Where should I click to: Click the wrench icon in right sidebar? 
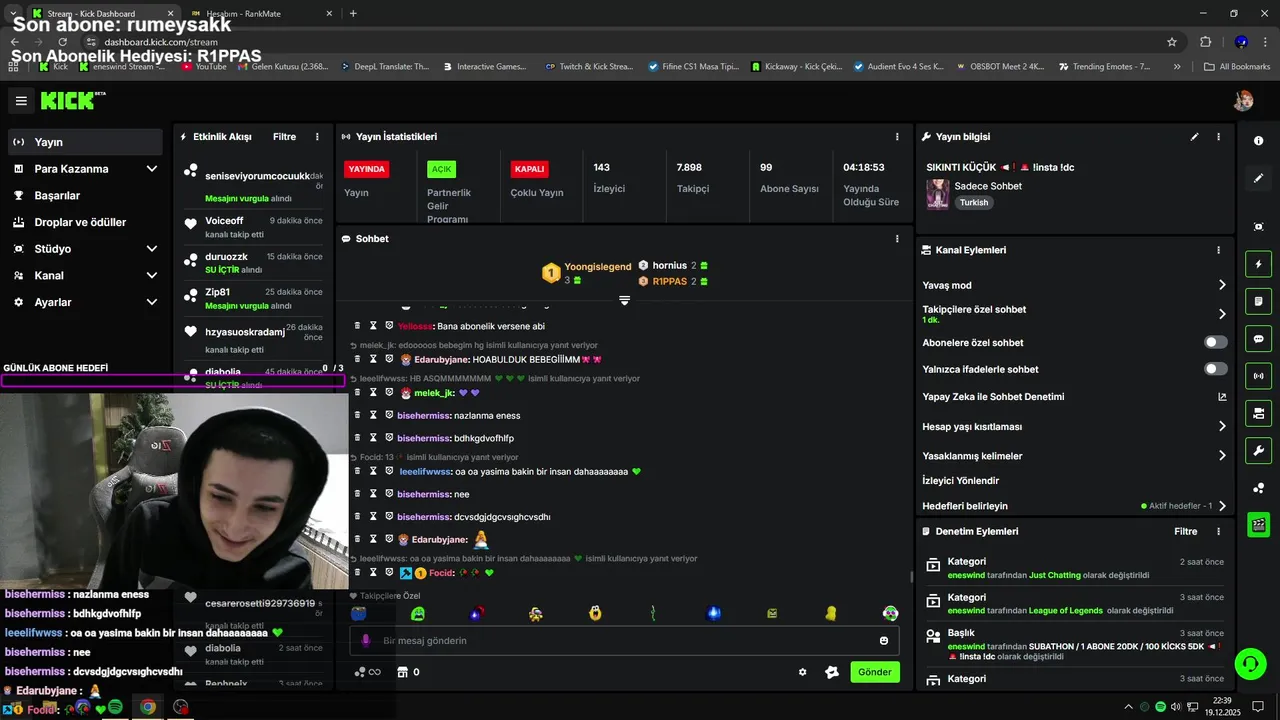1258,450
